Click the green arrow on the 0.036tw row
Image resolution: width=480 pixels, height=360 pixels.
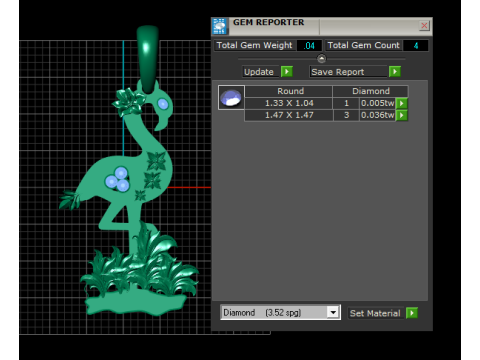click(402, 115)
